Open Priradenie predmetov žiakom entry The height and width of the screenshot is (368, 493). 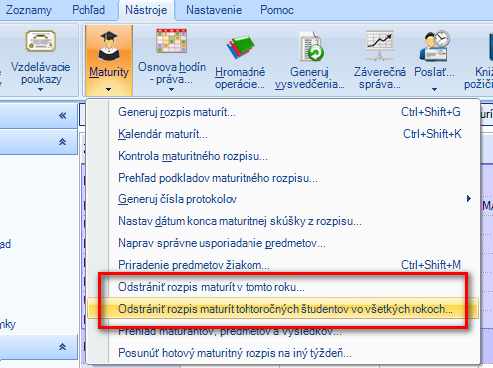point(283,265)
